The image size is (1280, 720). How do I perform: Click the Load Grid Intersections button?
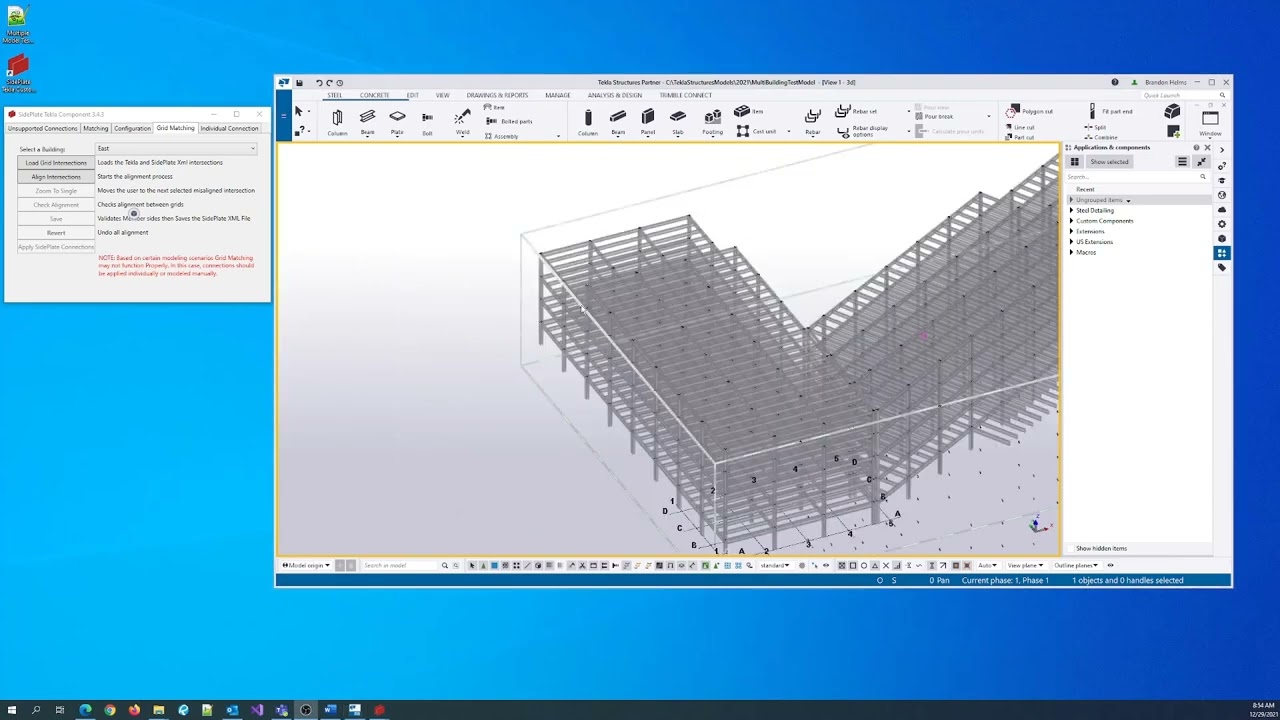tap(56, 163)
